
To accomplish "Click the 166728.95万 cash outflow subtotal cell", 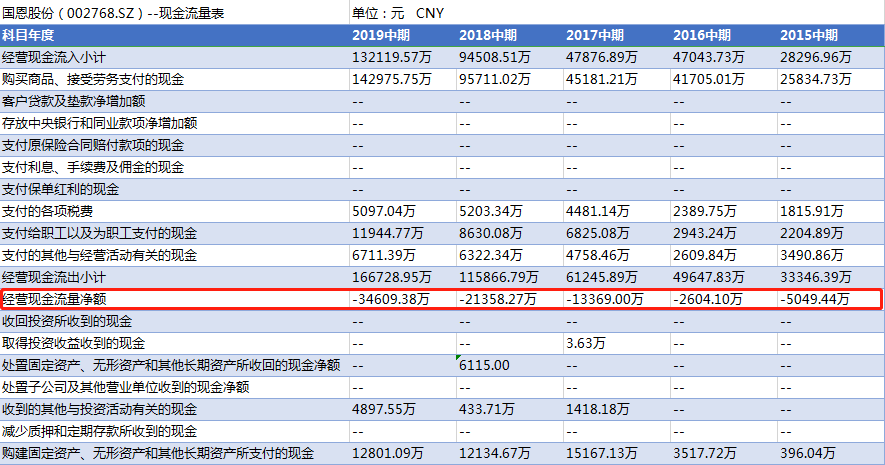I will [392, 277].
